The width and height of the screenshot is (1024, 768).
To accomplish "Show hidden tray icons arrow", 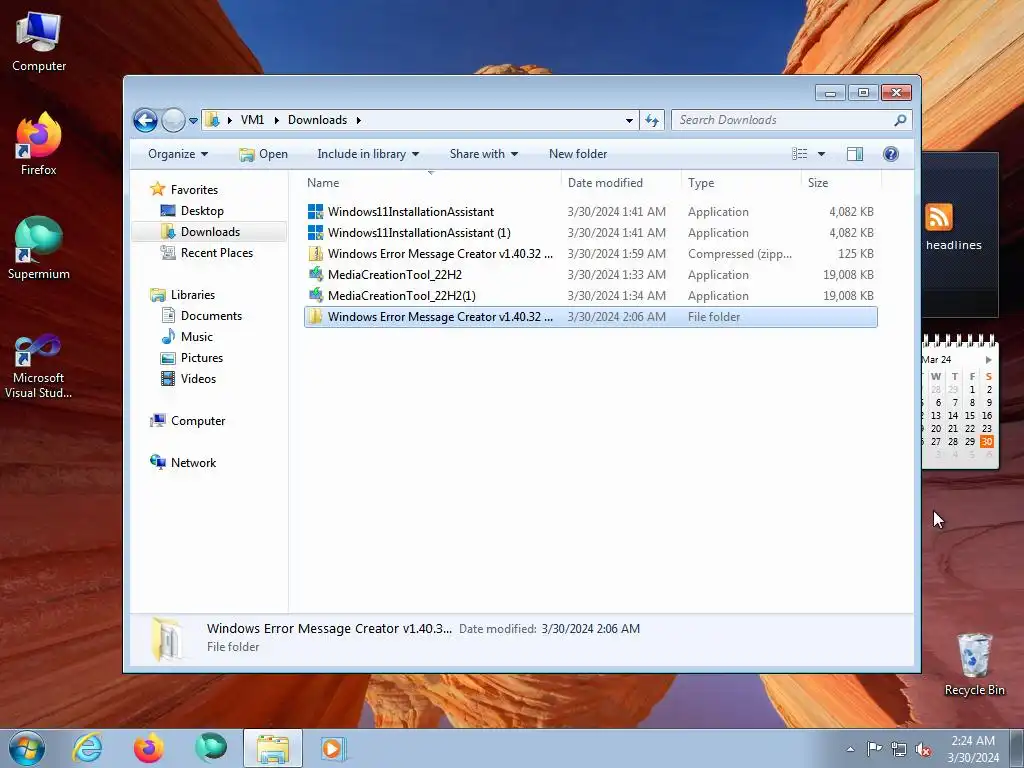I will tap(850, 749).
